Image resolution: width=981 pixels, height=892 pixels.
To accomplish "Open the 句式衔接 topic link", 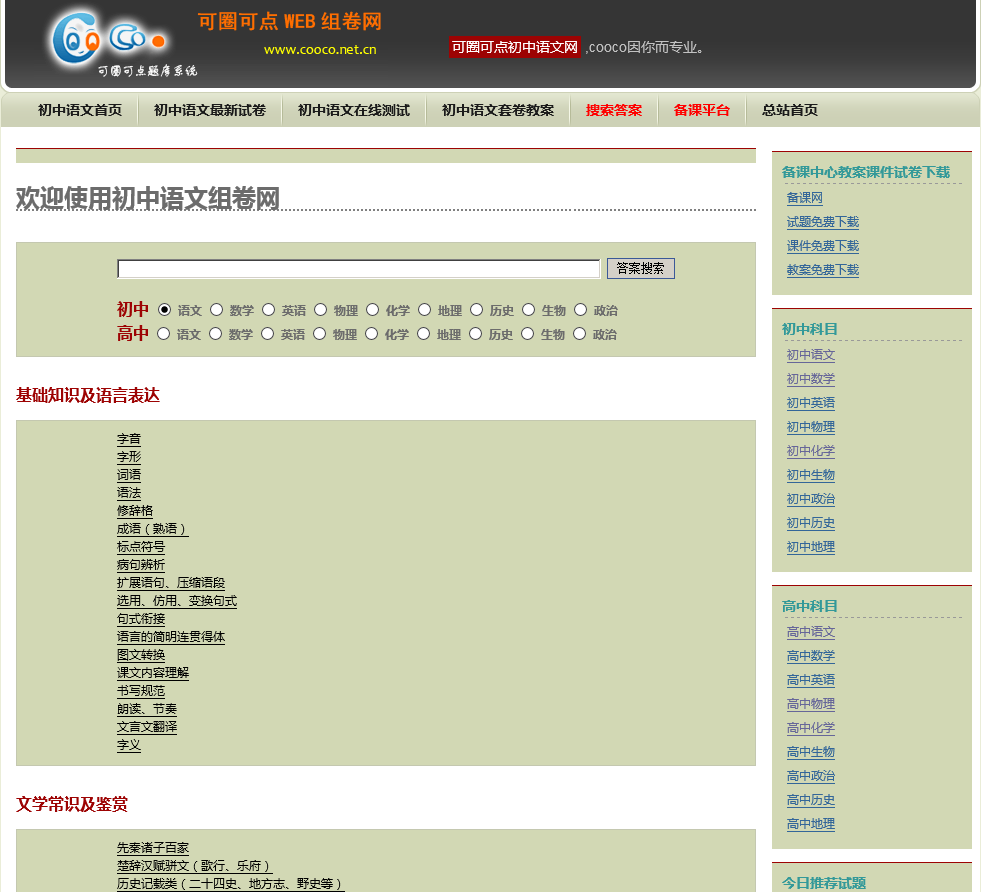I will tap(141, 619).
